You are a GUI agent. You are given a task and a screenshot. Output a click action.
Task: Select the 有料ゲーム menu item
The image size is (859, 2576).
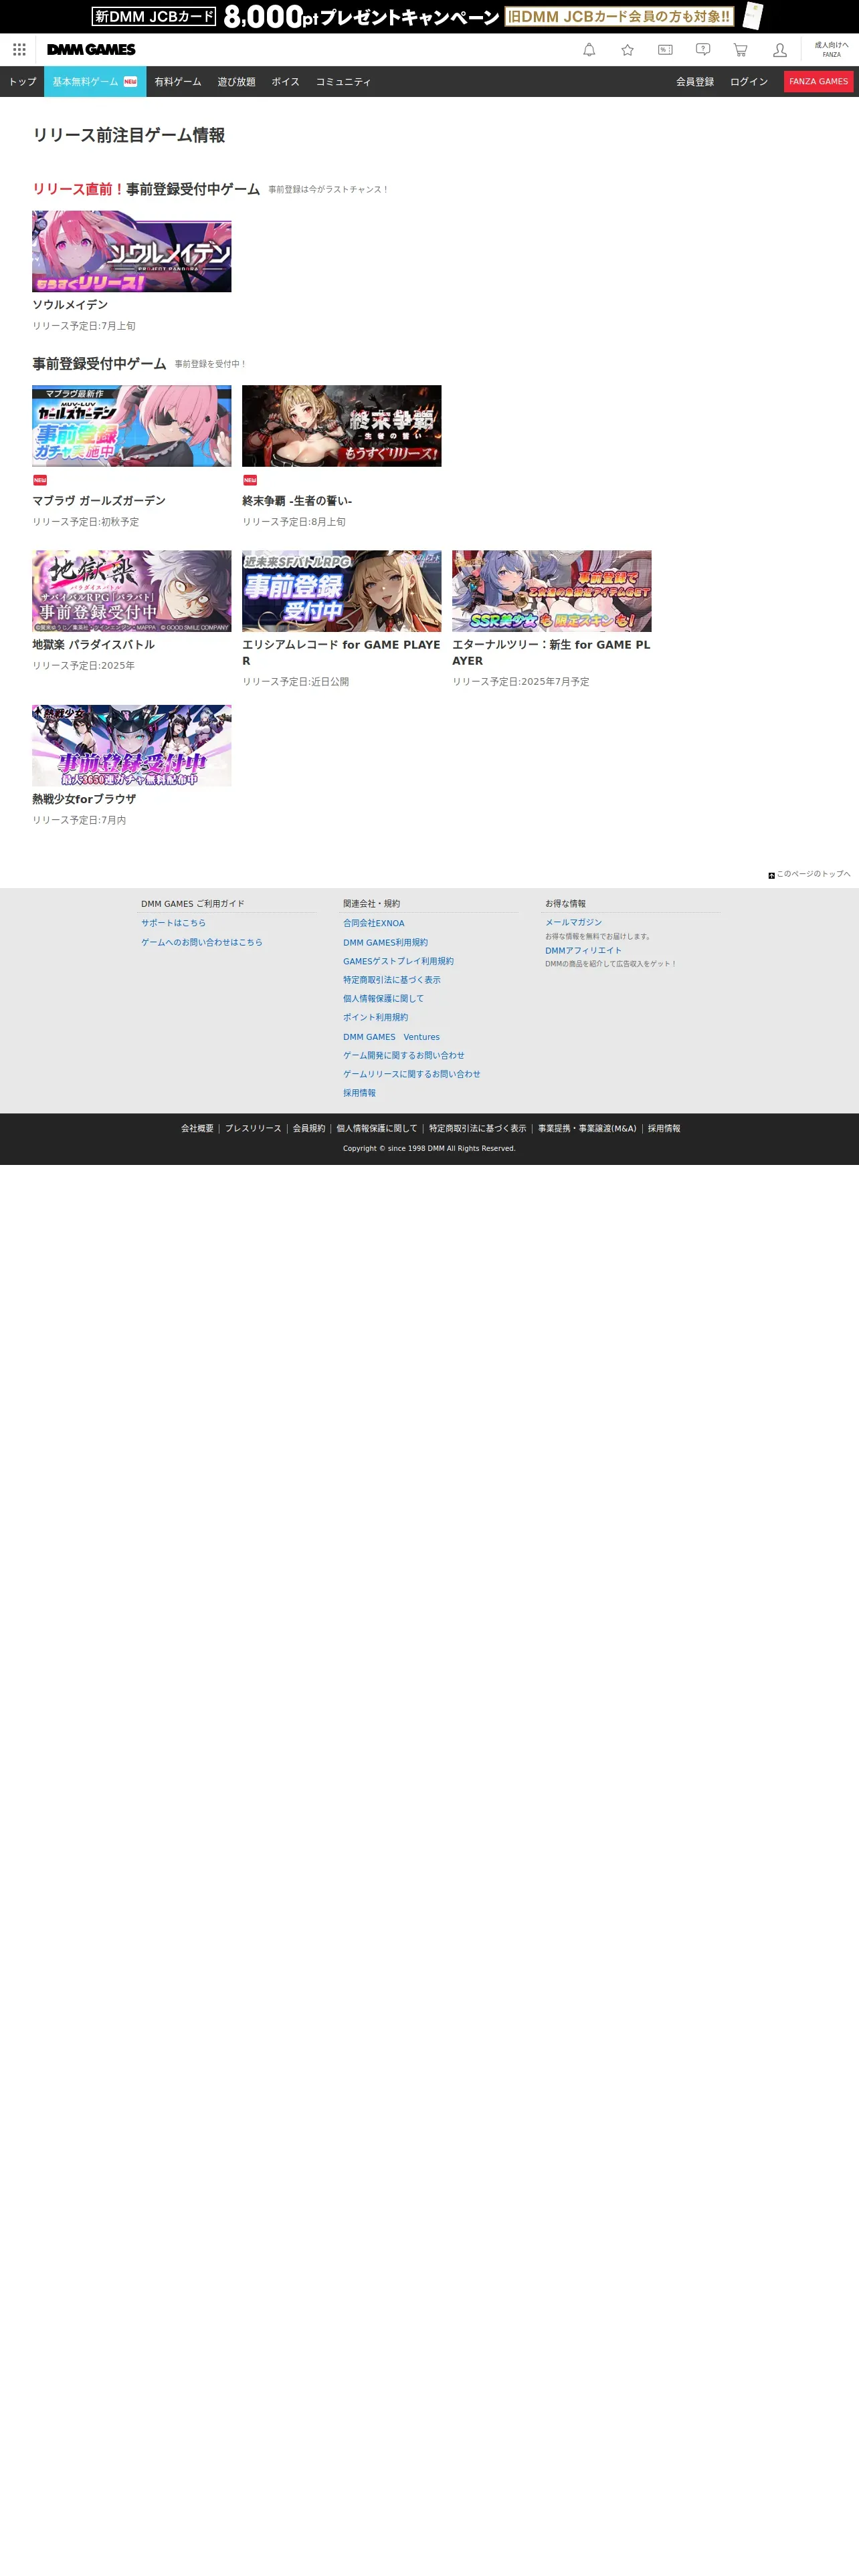[178, 82]
